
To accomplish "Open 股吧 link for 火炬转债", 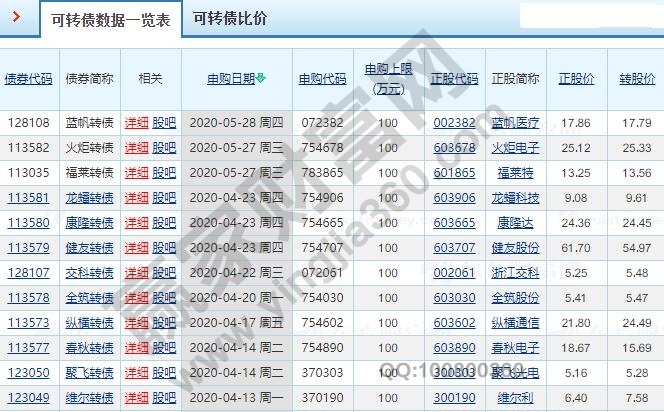I will (164, 148).
